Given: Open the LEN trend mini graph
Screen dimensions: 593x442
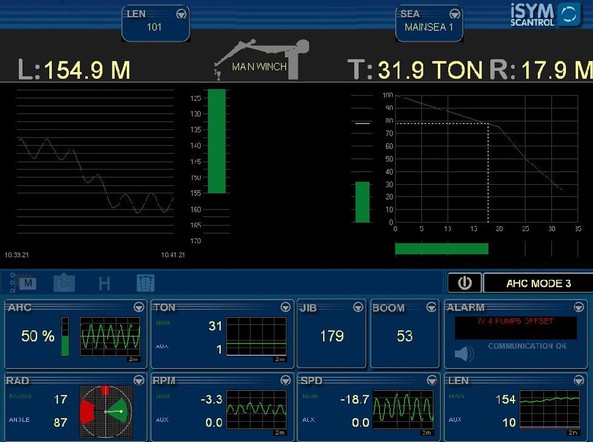Looking at the screenshot, I should coord(550,409).
